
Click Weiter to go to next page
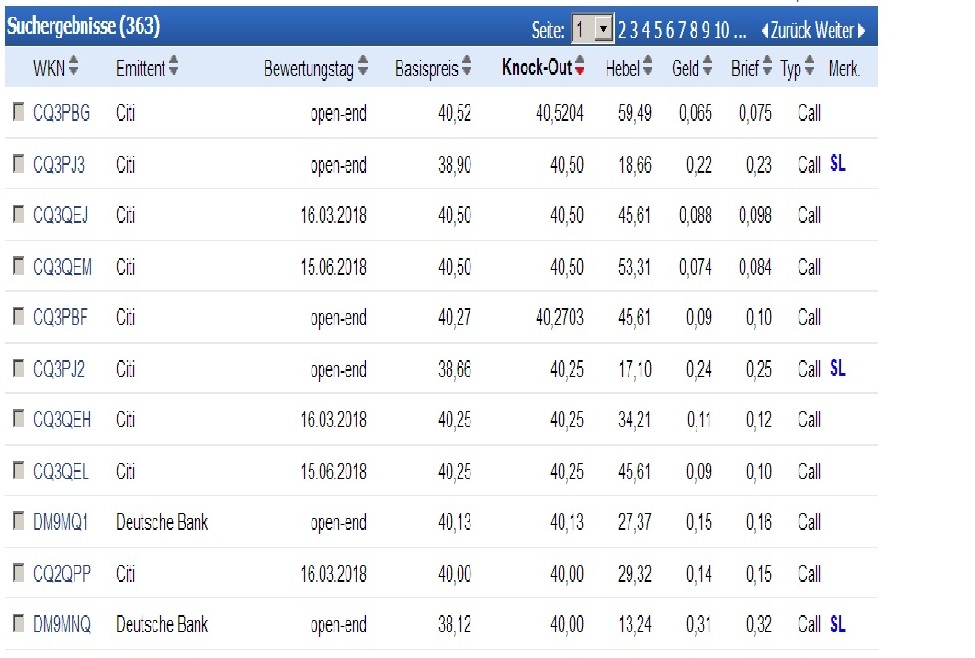840,30
